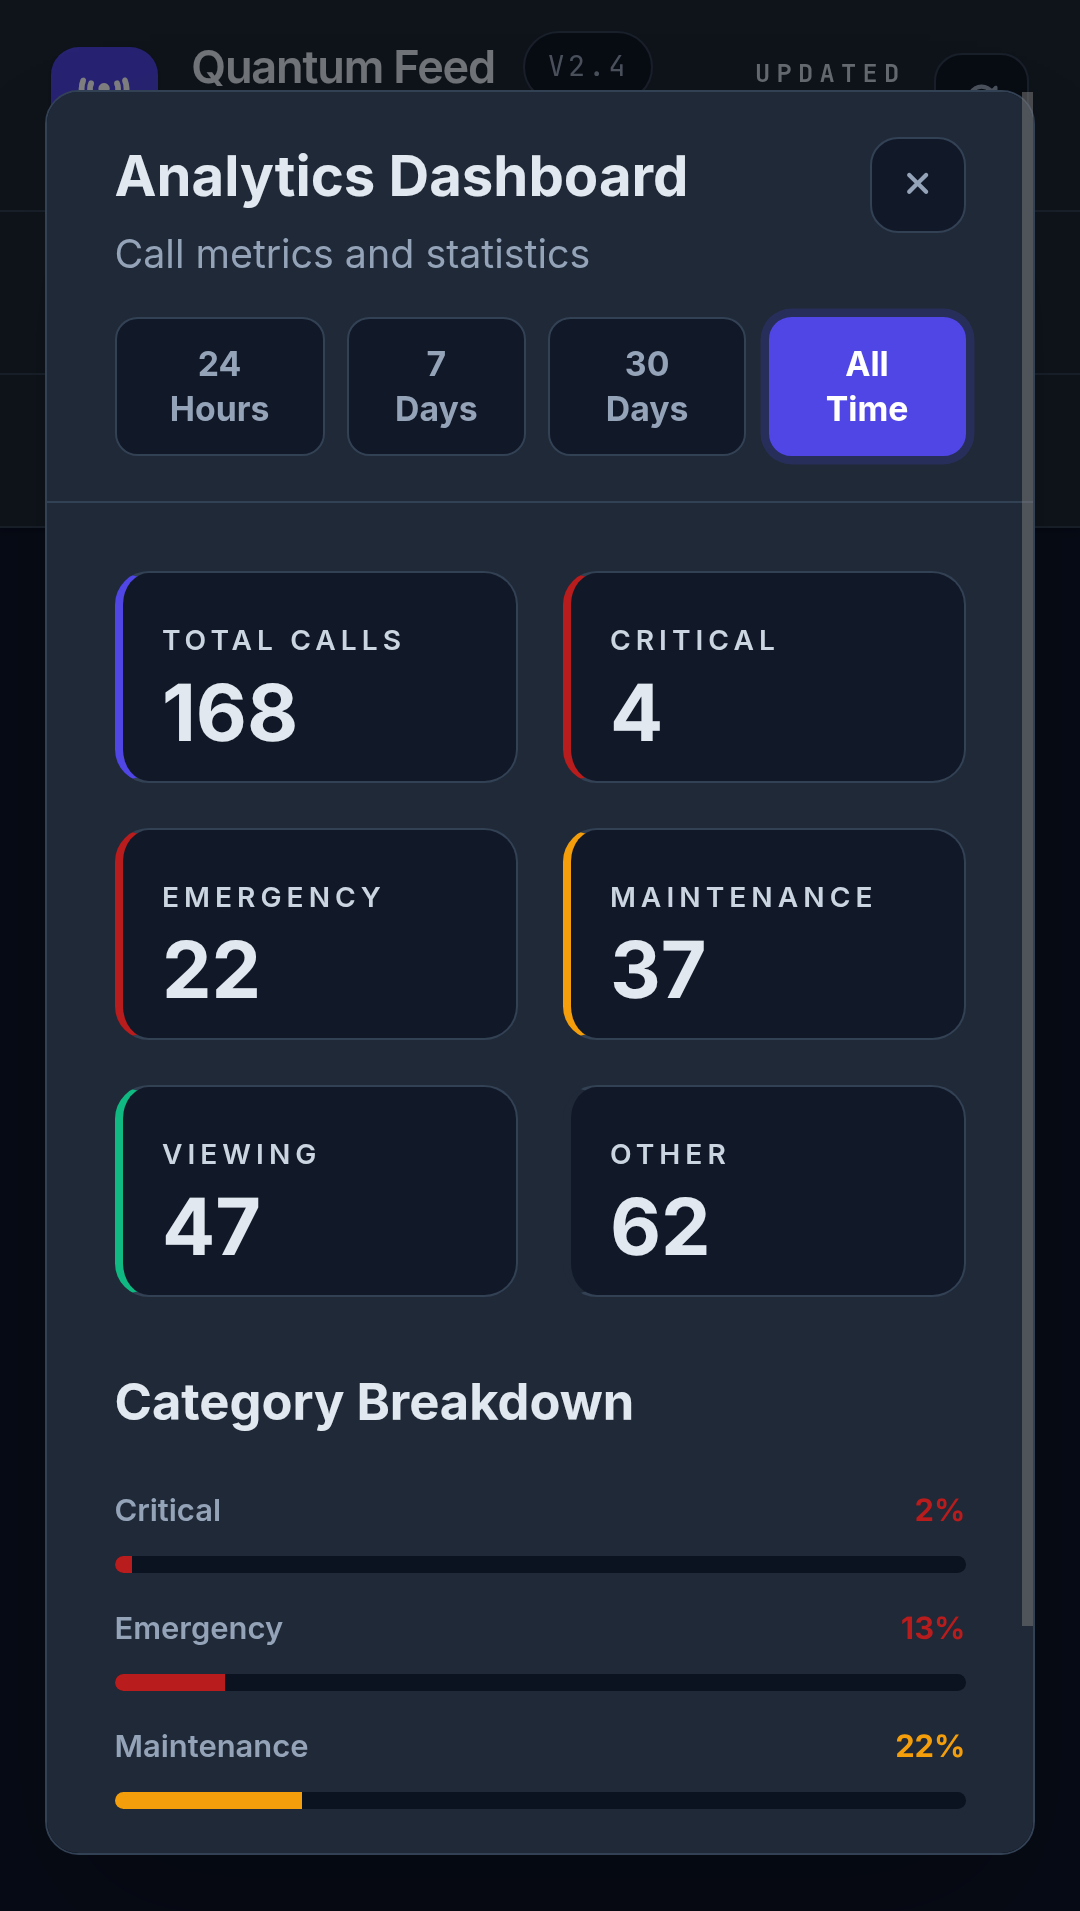Screen dimensions: 1080x1911
Task: Click the V2.4 version badge
Action: [x=587, y=67]
